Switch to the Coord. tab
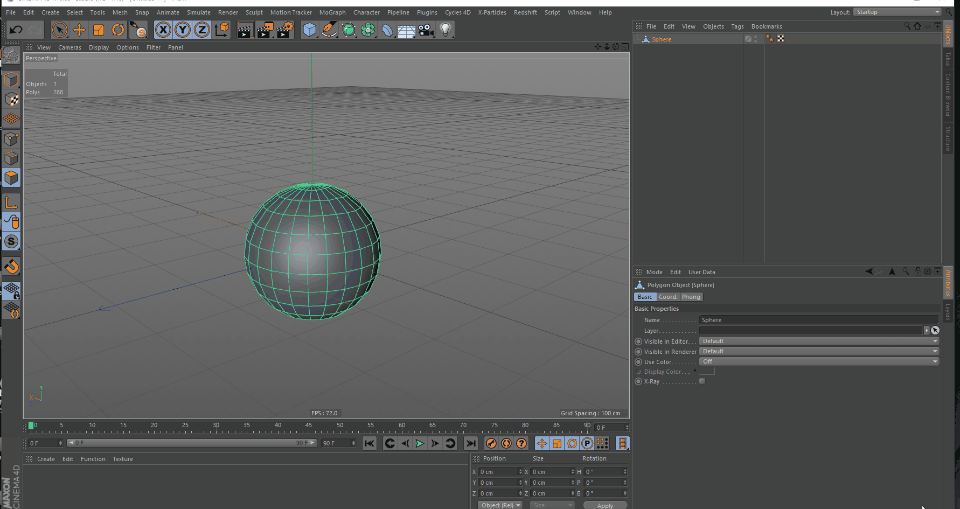This screenshot has height=509, width=960. point(667,297)
